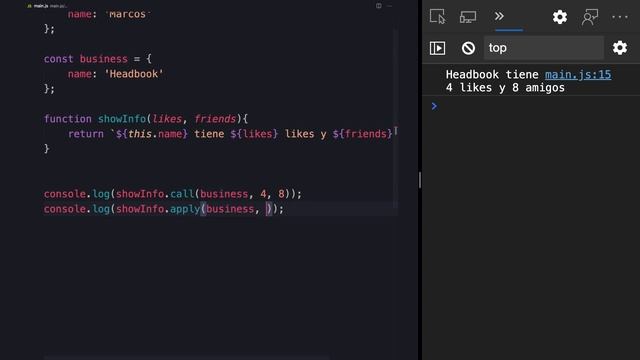The image size is (640, 360).
Task: Click the 'likes' parameter in function signature
Action: pos(167,119)
